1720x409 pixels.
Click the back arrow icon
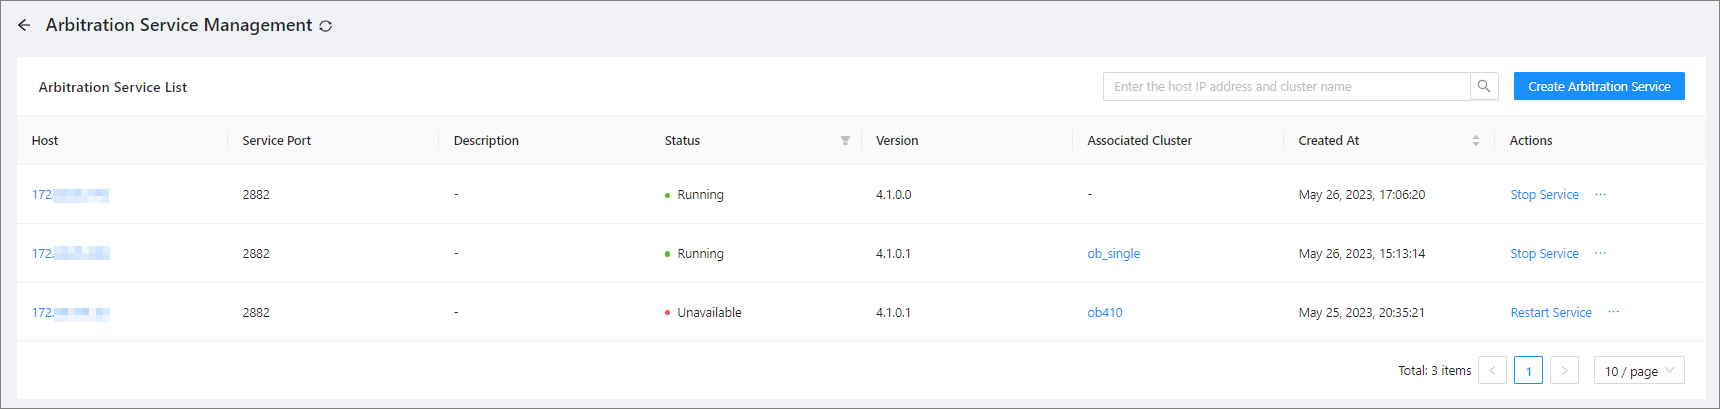click(x=24, y=25)
